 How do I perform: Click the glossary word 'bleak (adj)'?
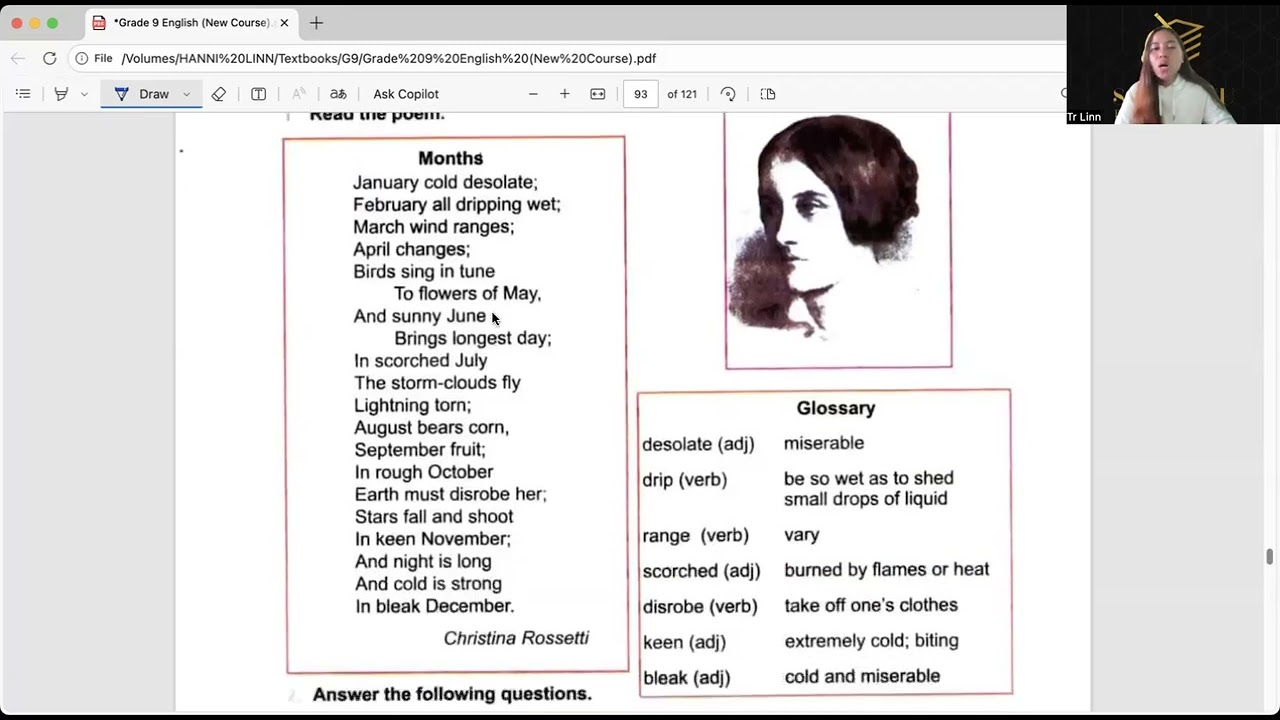pyautogui.click(x=687, y=678)
